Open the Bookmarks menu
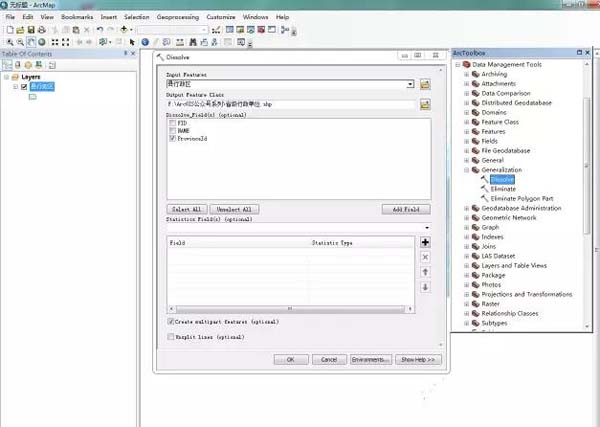Viewport: 600px width, 427px height. (x=77, y=17)
